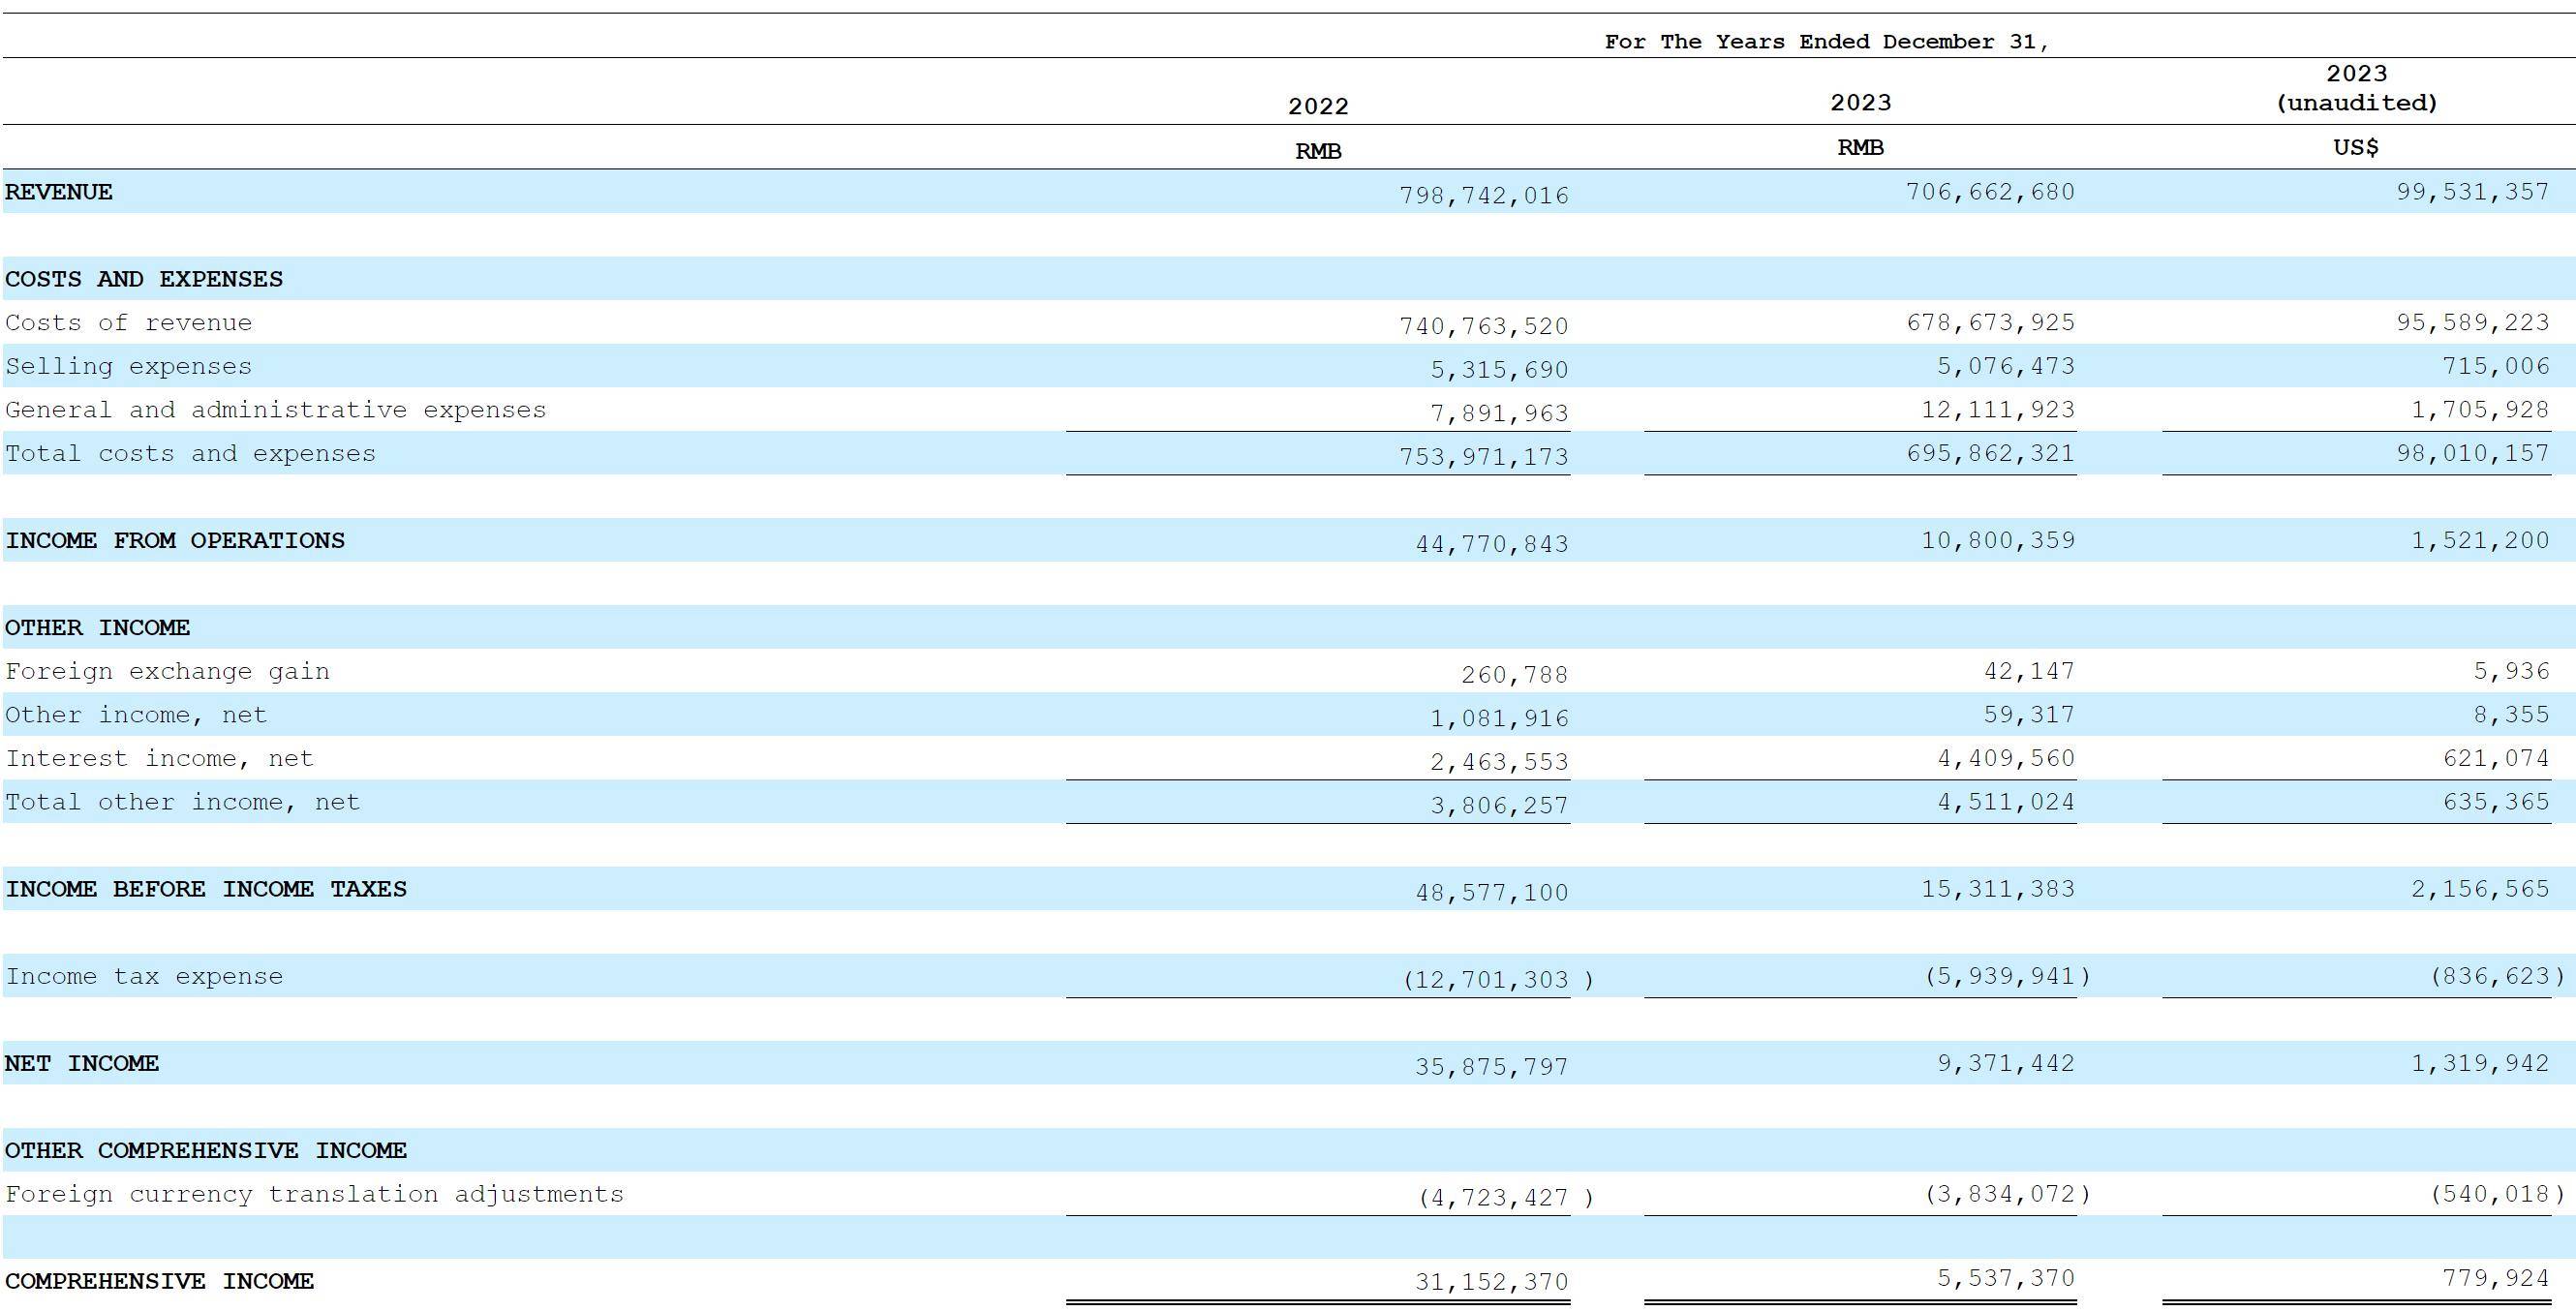Select total costs value 753,971,173
The width and height of the screenshot is (2576, 1311).
tap(1484, 458)
